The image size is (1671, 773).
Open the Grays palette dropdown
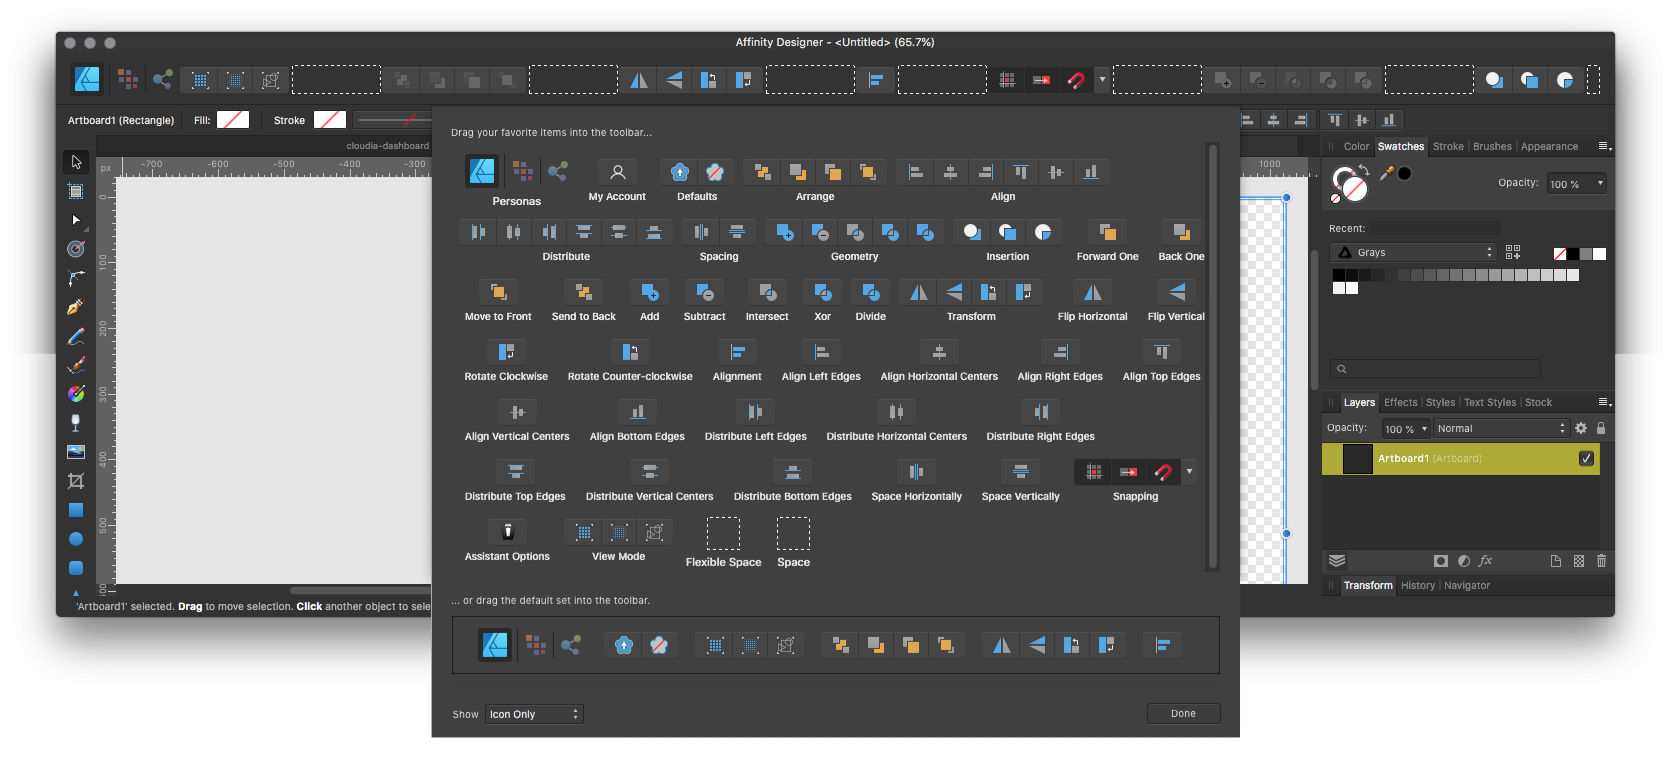1414,252
